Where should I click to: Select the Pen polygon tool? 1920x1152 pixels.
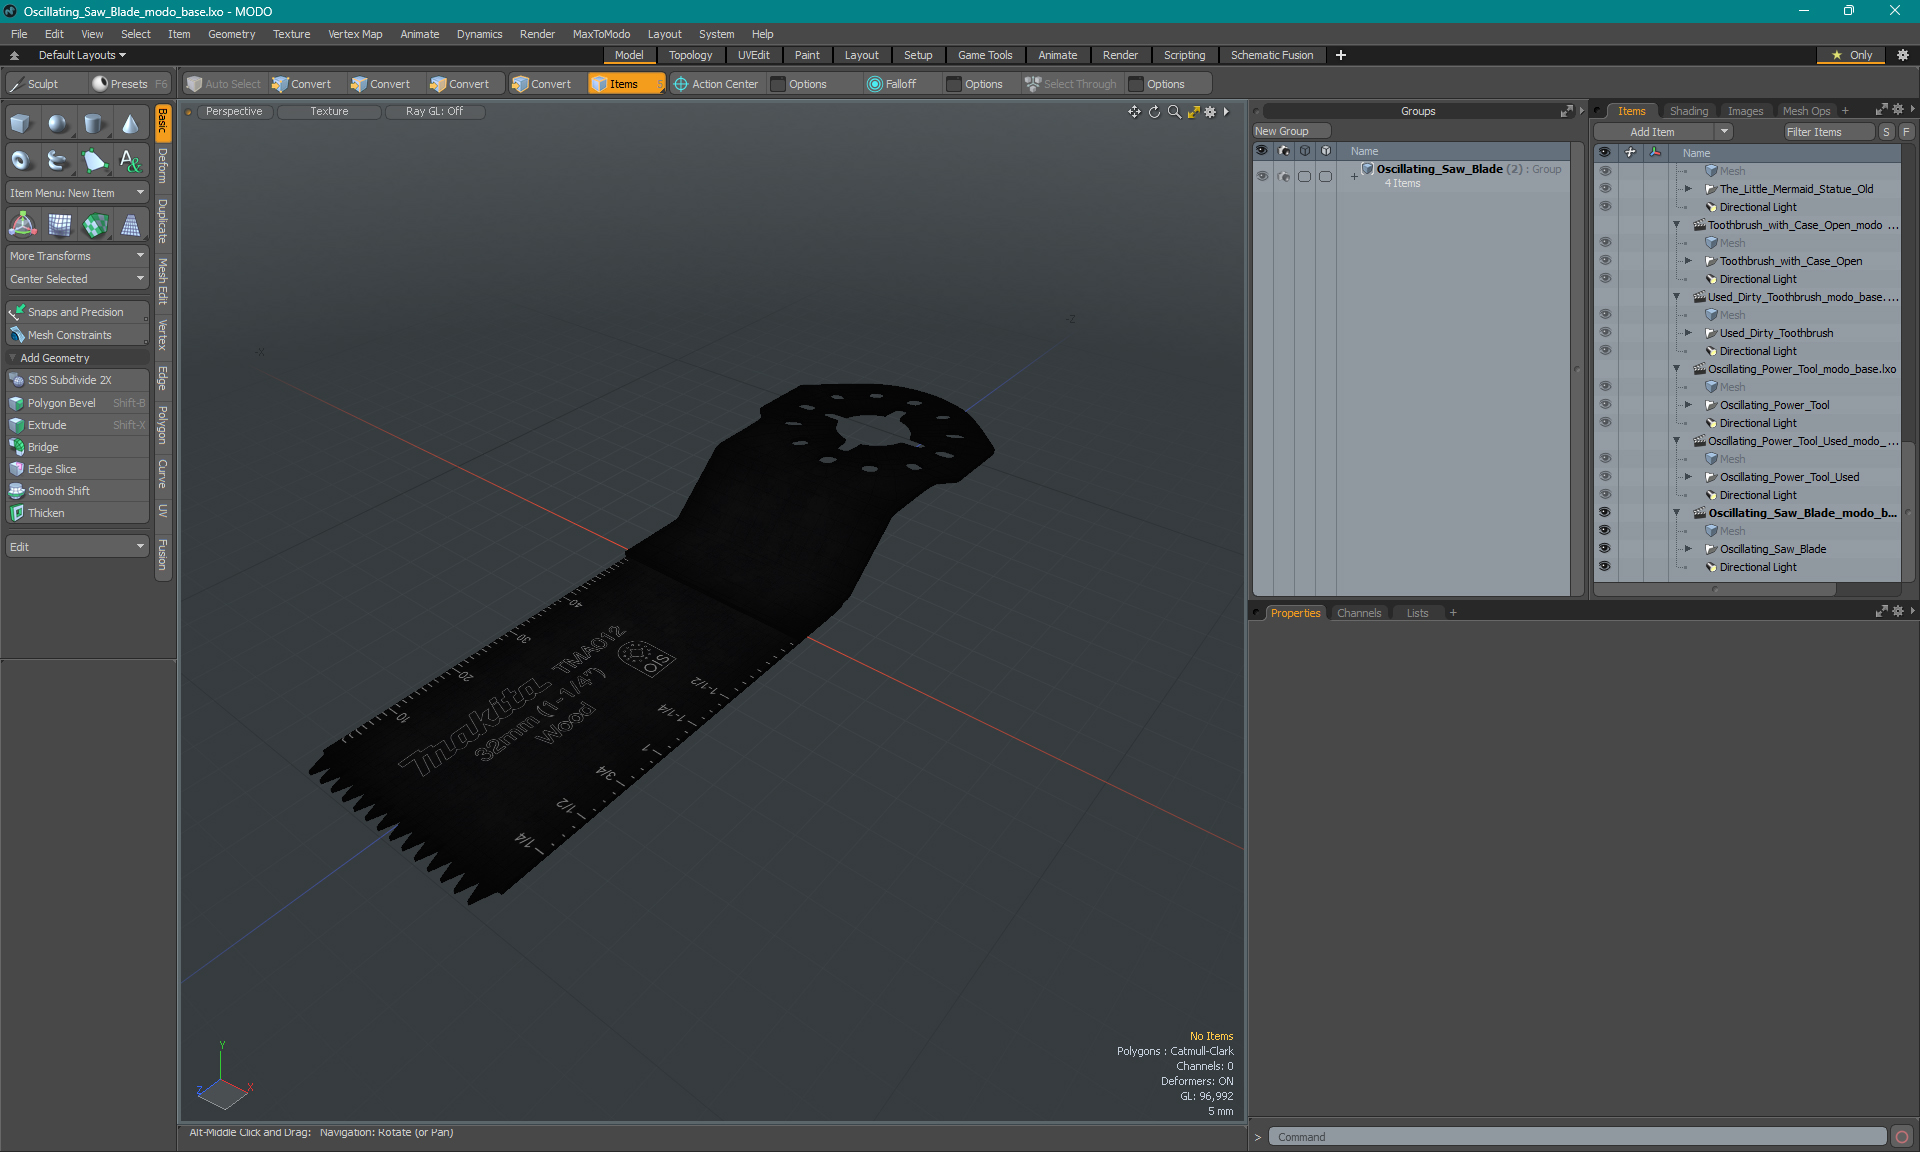95,160
